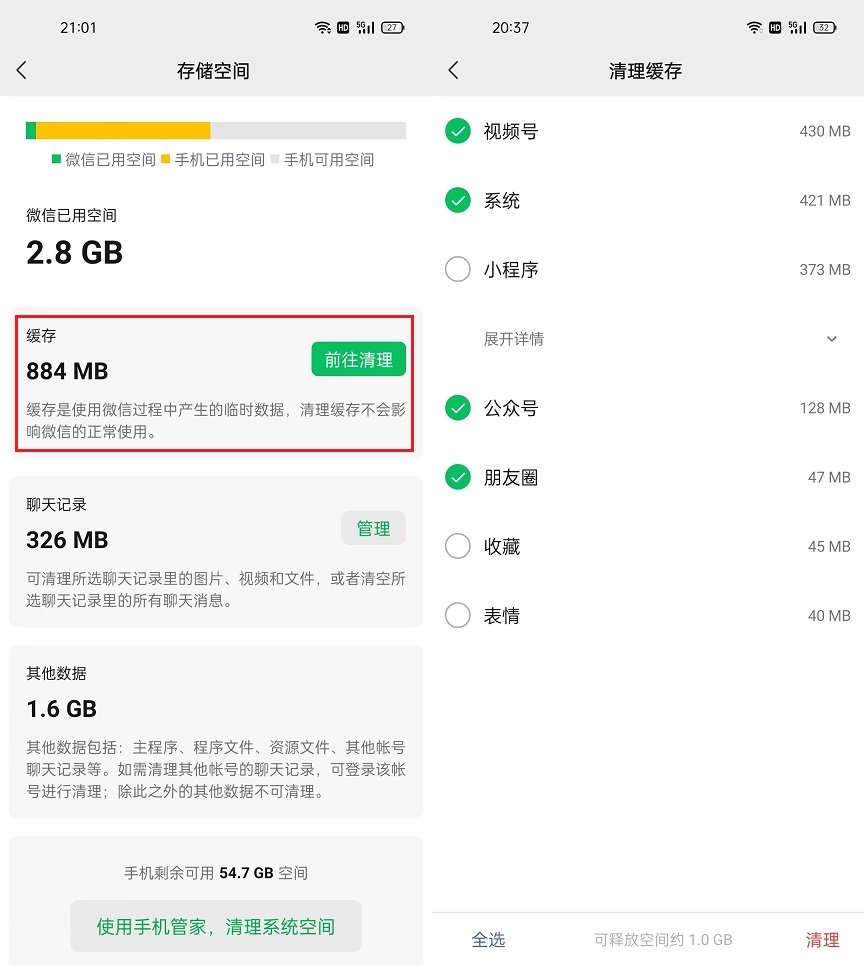This screenshot has height=965, width=865.
Task: Tap the 5G signal icon in the right status bar
Action: click(797, 28)
